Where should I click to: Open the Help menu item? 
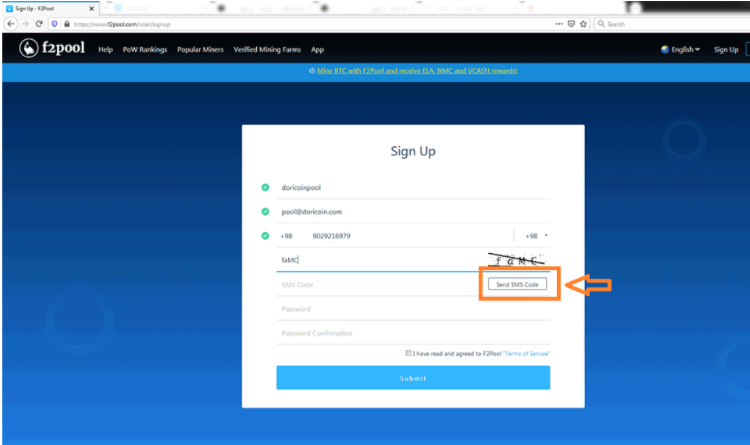pos(106,50)
